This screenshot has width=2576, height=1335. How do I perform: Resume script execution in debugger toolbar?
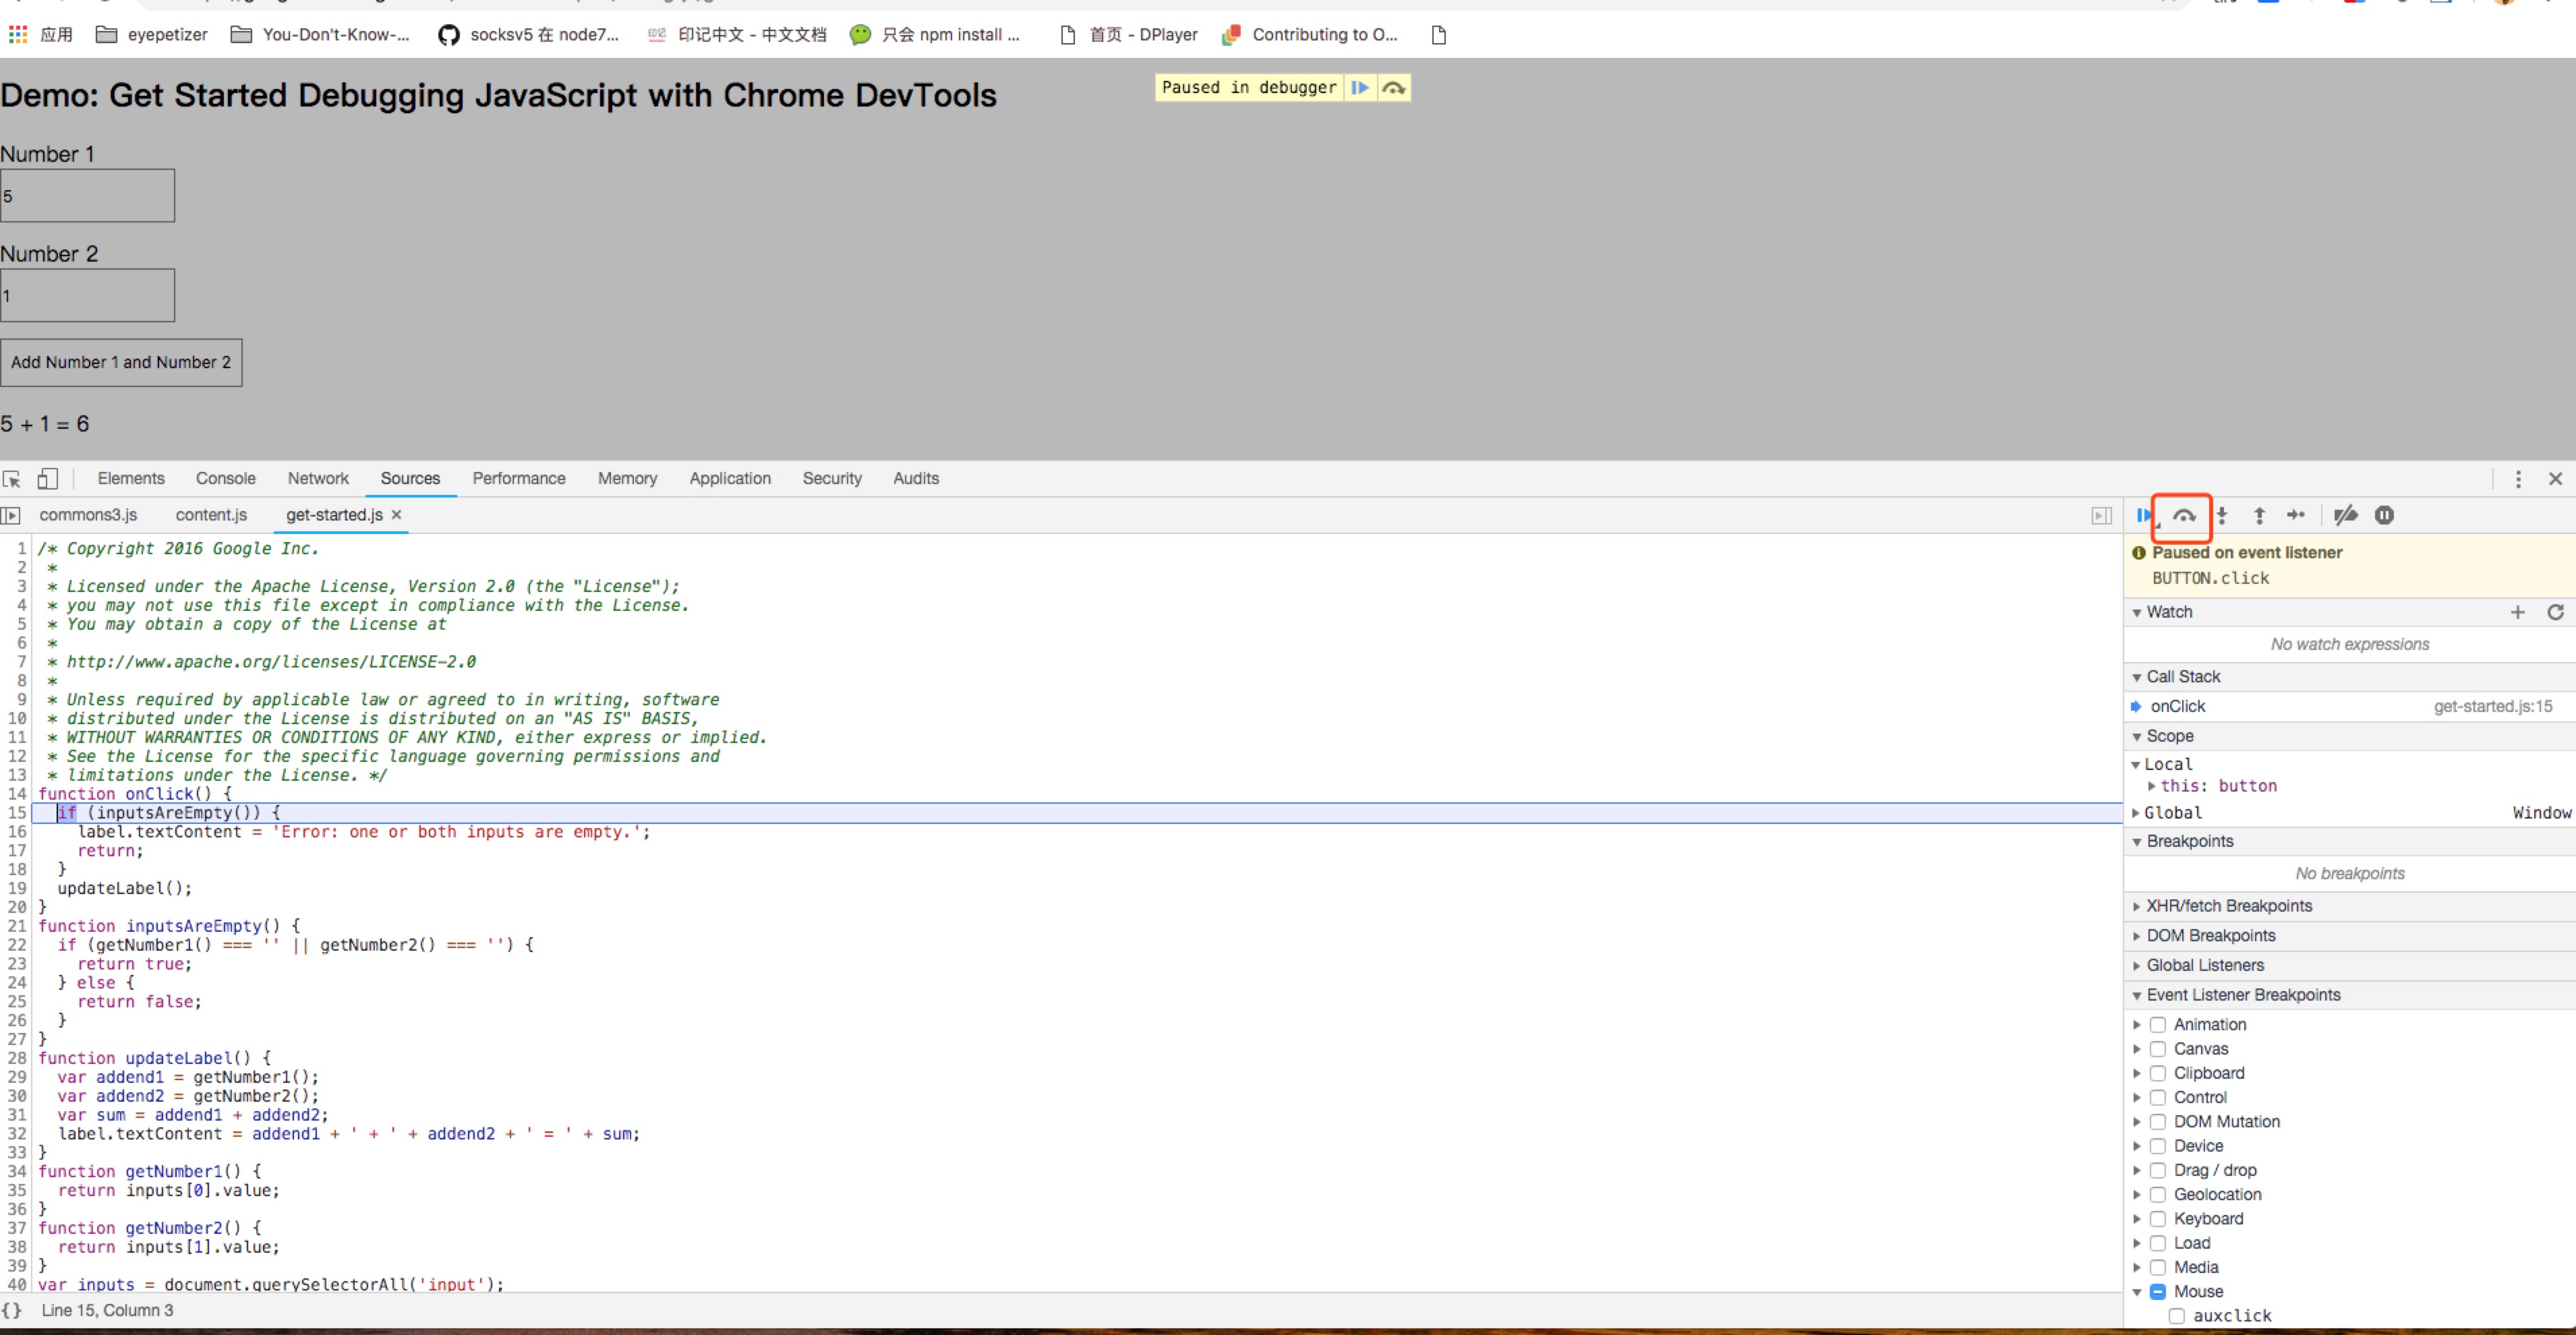(x=2144, y=515)
